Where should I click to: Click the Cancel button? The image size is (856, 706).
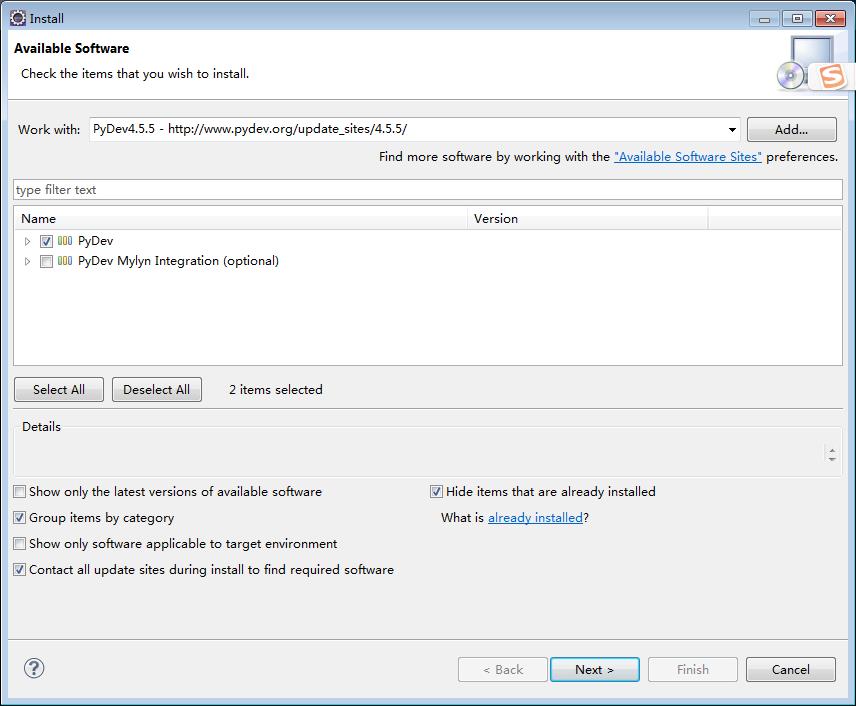[790, 670]
